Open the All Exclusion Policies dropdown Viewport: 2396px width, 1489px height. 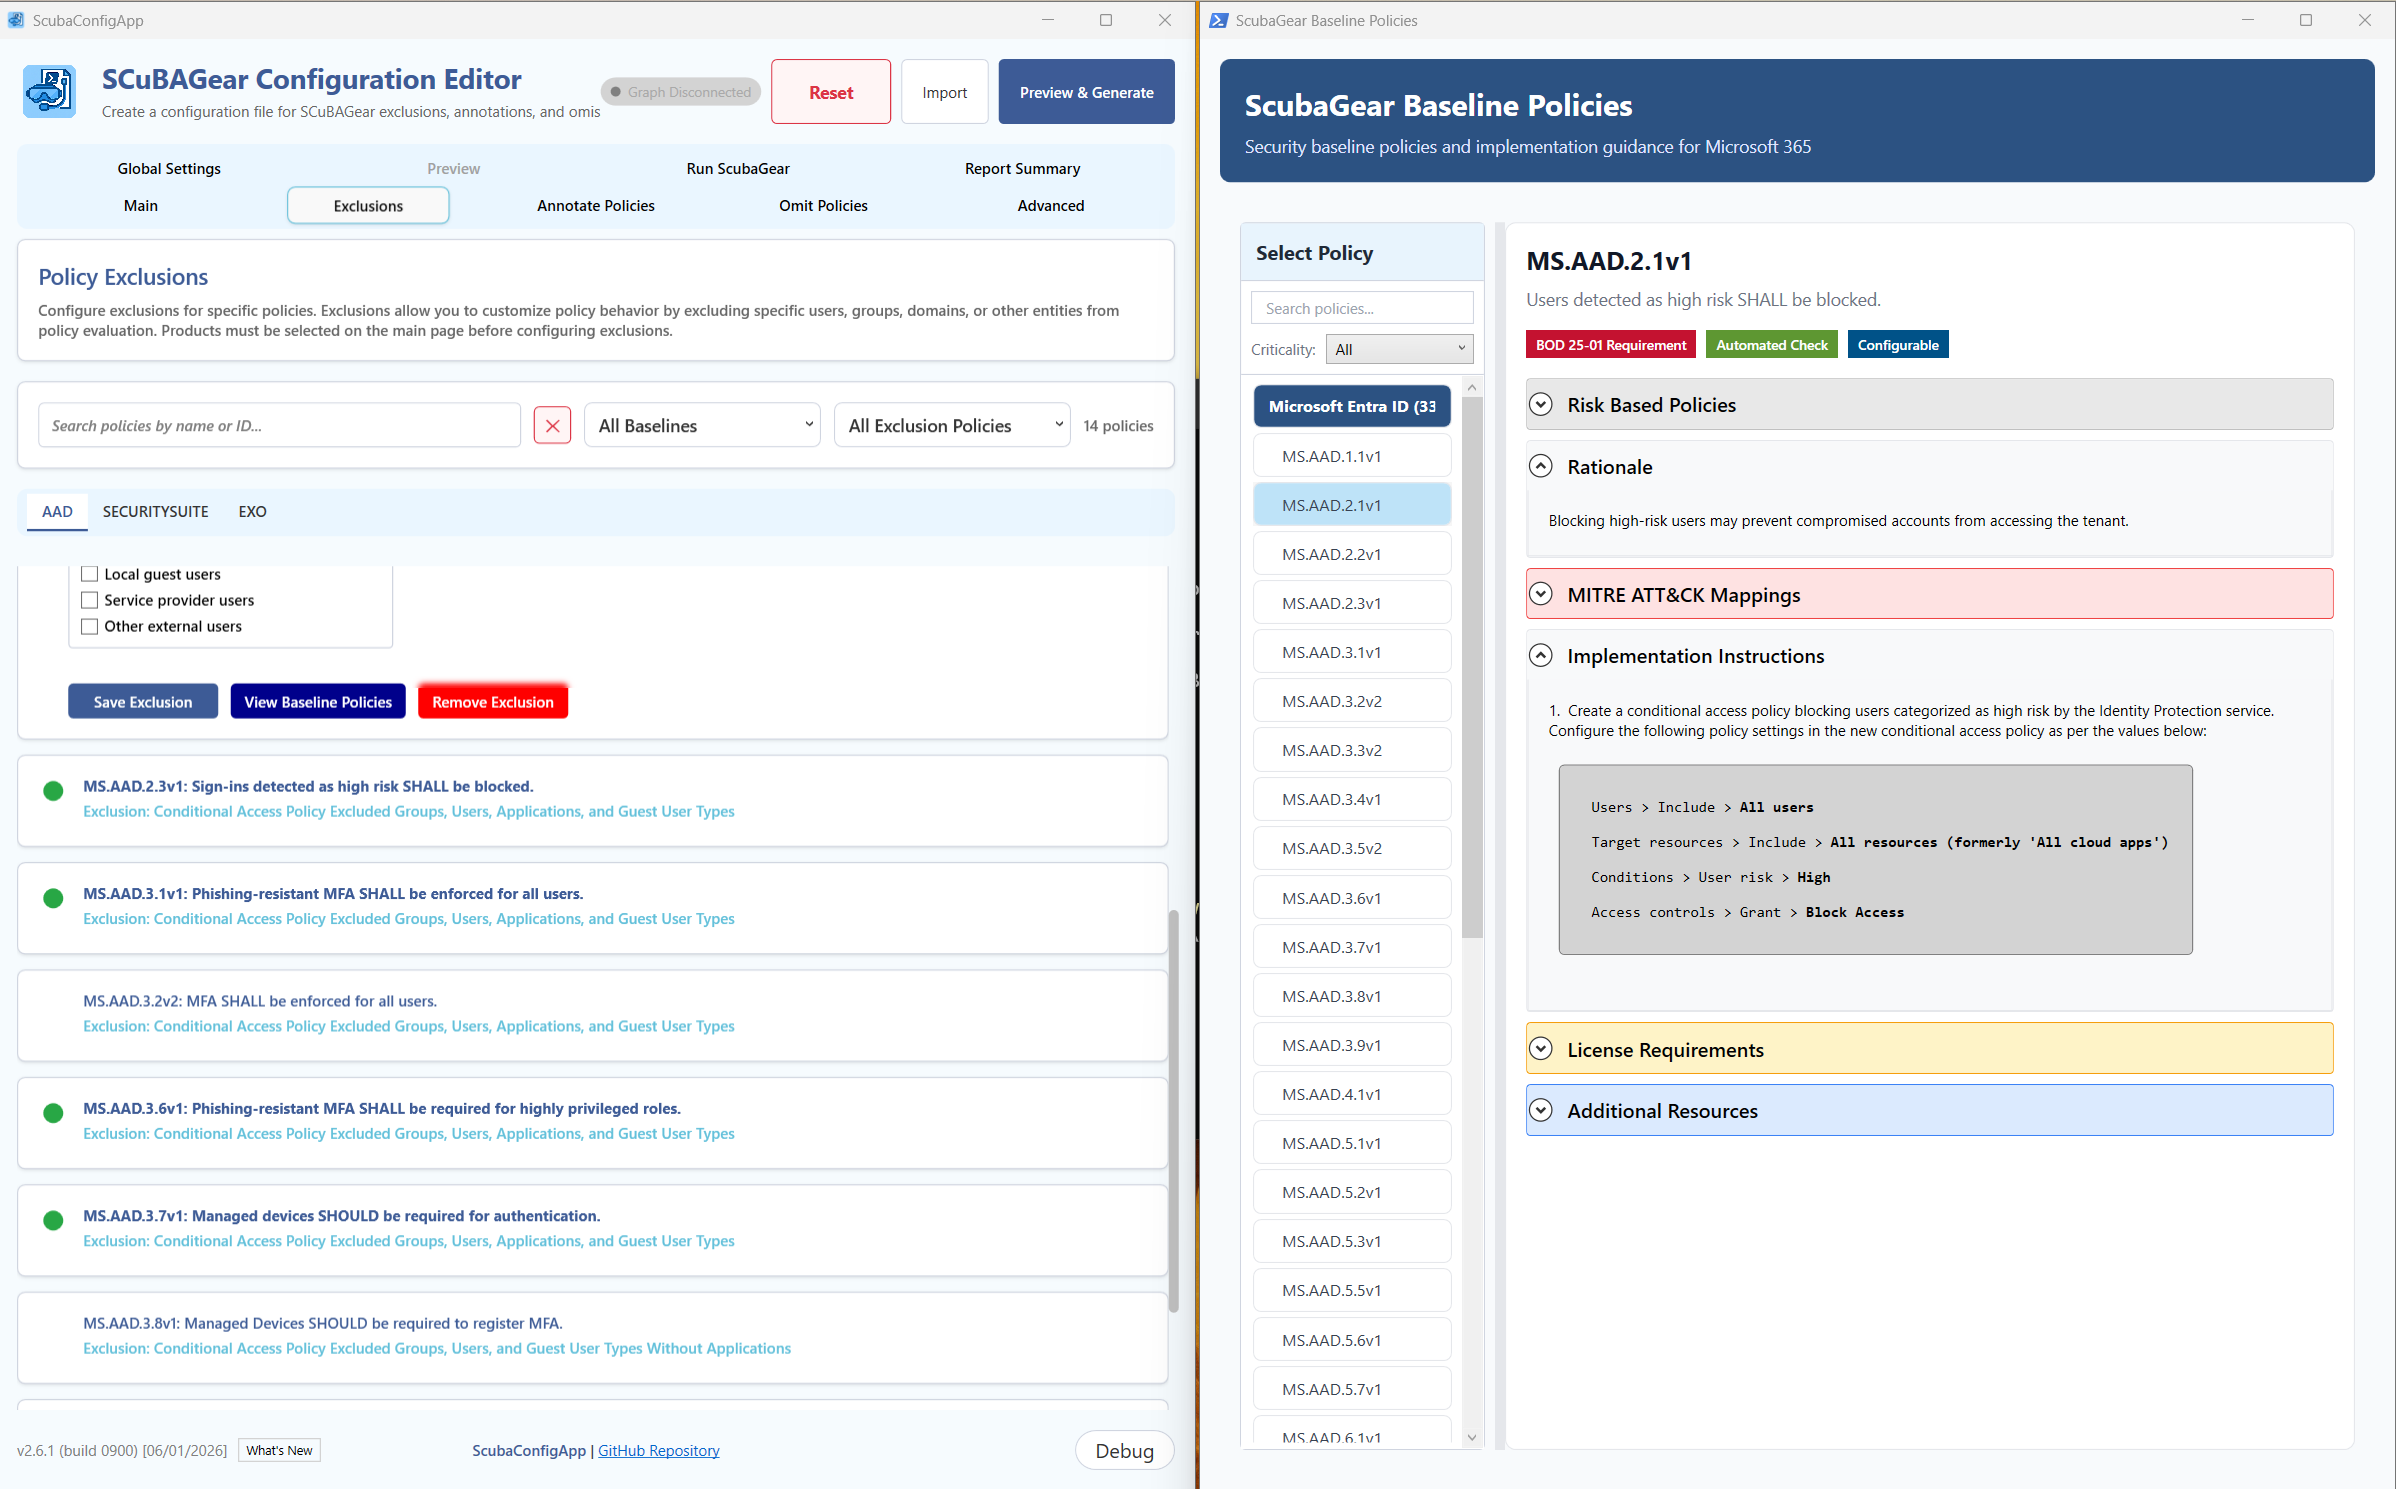pyautogui.click(x=952, y=425)
